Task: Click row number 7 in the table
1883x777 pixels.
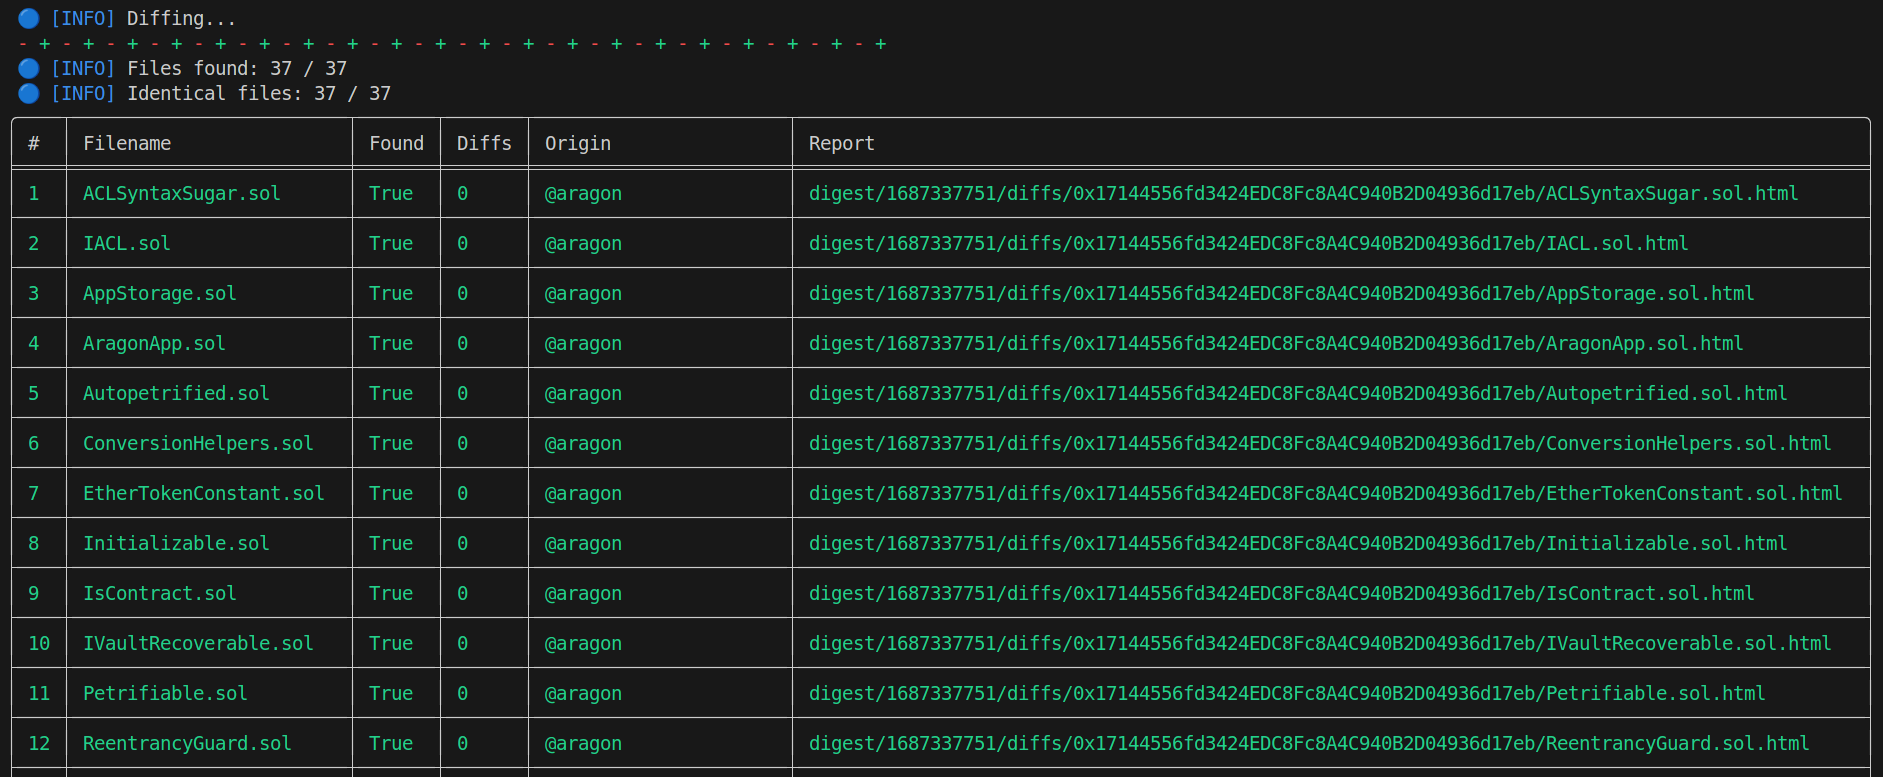Action: click(34, 493)
